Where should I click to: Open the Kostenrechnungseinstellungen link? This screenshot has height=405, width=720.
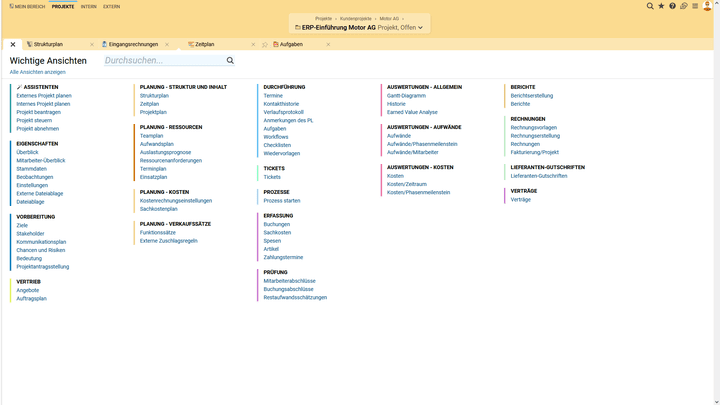point(176,201)
